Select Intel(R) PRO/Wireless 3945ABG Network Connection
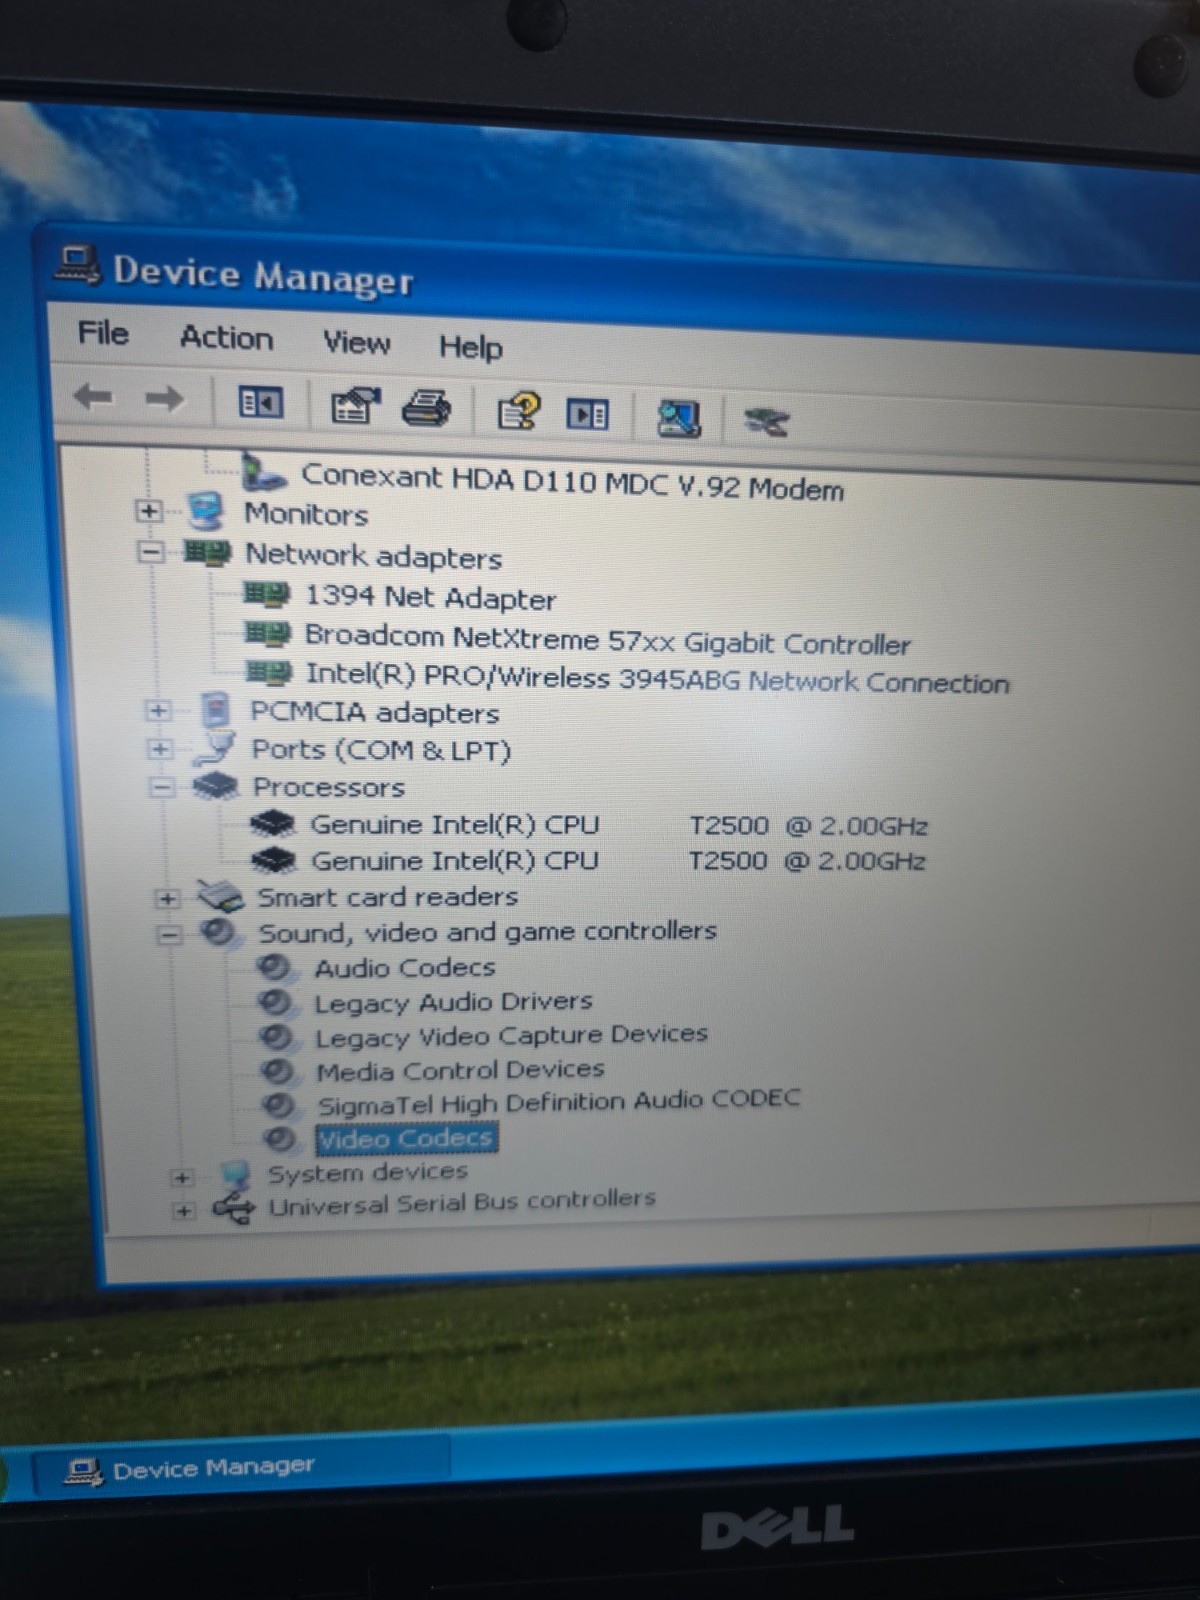Viewport: 1200px width, 1600px height. (657, 678)
